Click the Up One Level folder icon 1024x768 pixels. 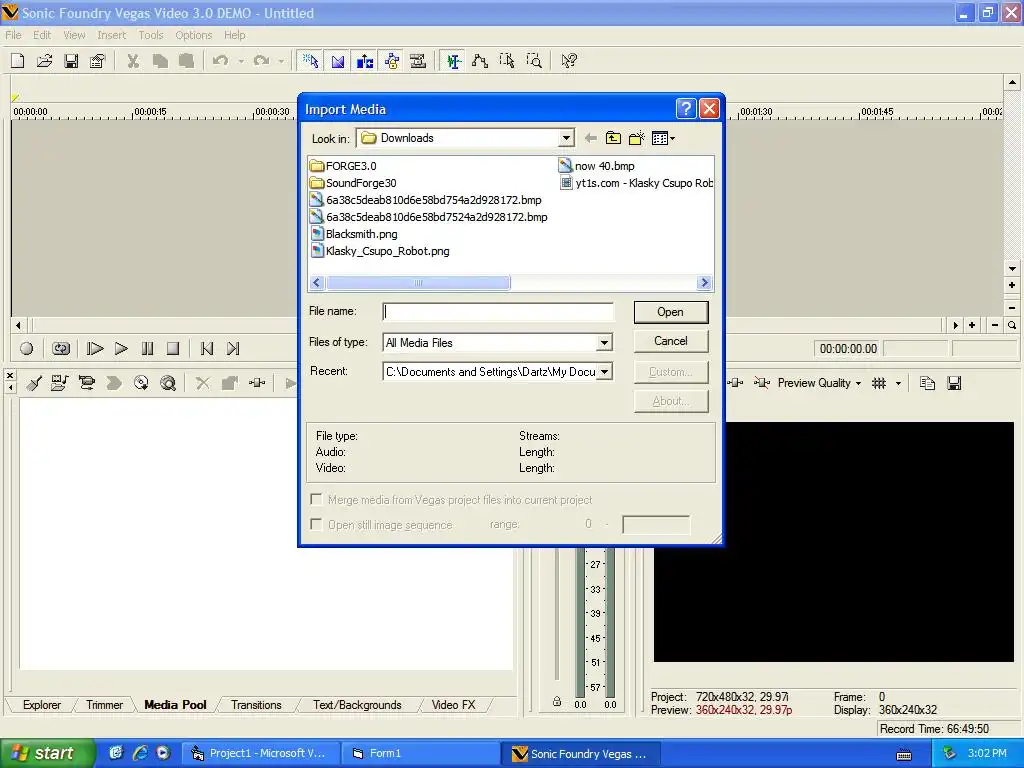pos(613,138)
